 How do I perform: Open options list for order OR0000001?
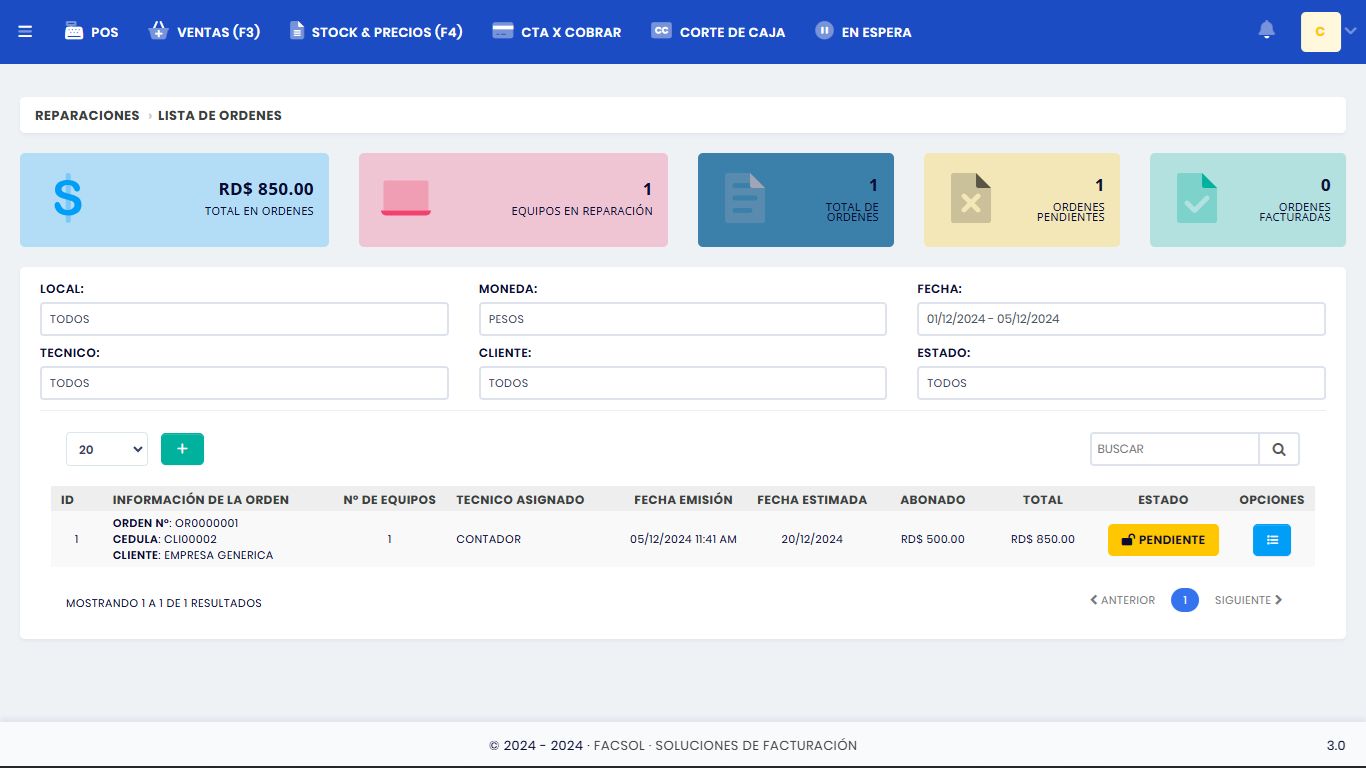(x=1271, y=540)
